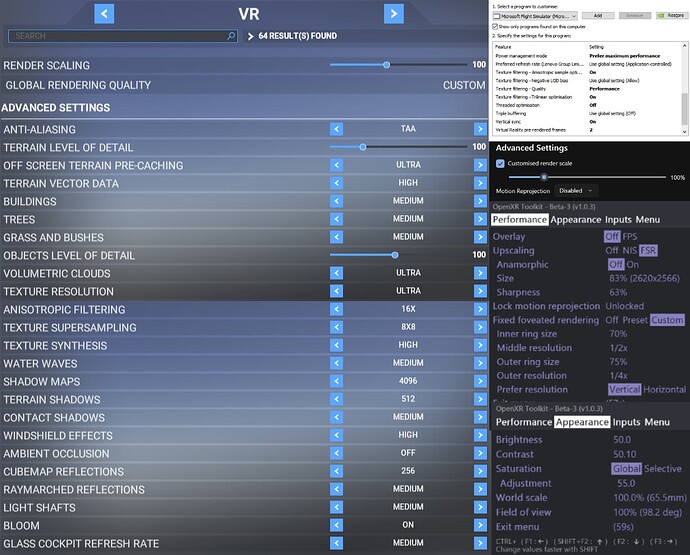Set Anamorphic option to On

[632, 265]
